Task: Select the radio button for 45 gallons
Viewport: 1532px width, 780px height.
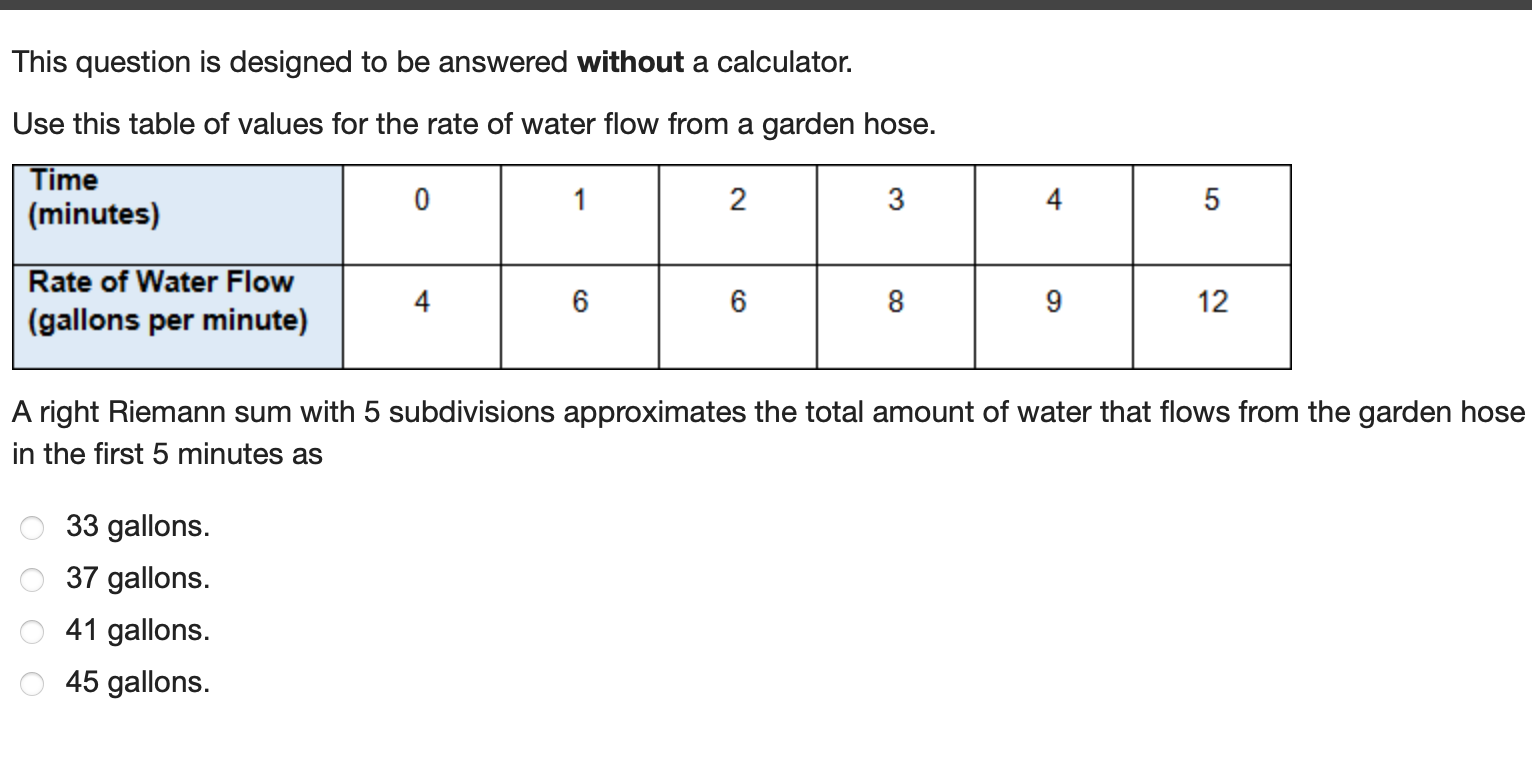Action: pos(31,684)
